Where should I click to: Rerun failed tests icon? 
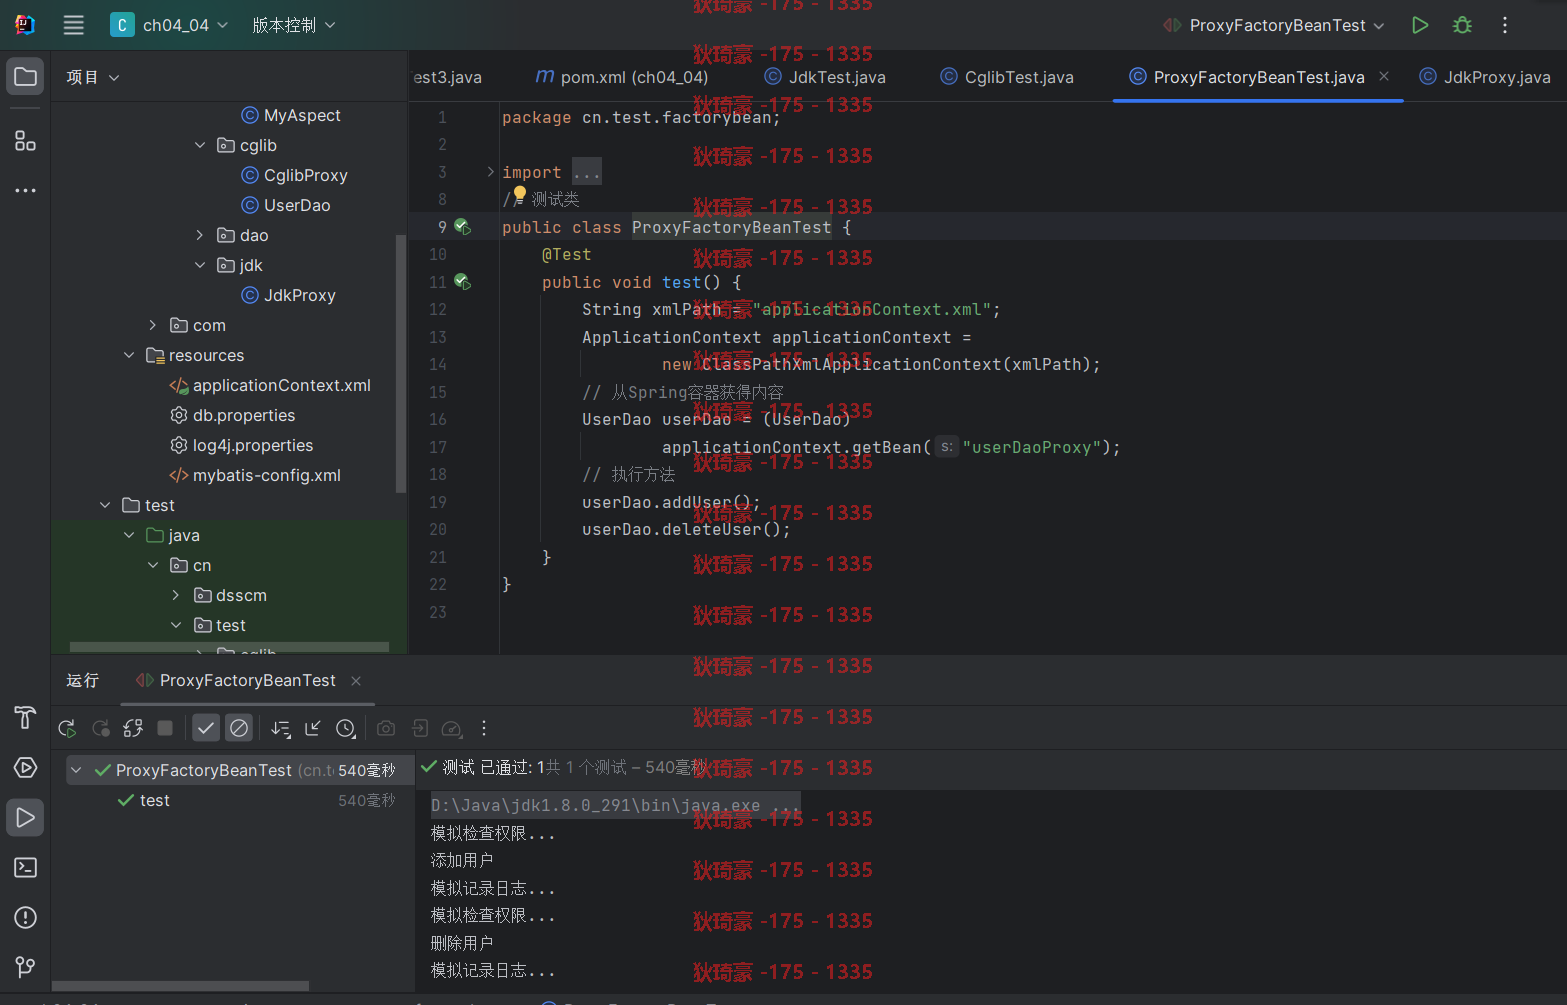pos(100,728)
